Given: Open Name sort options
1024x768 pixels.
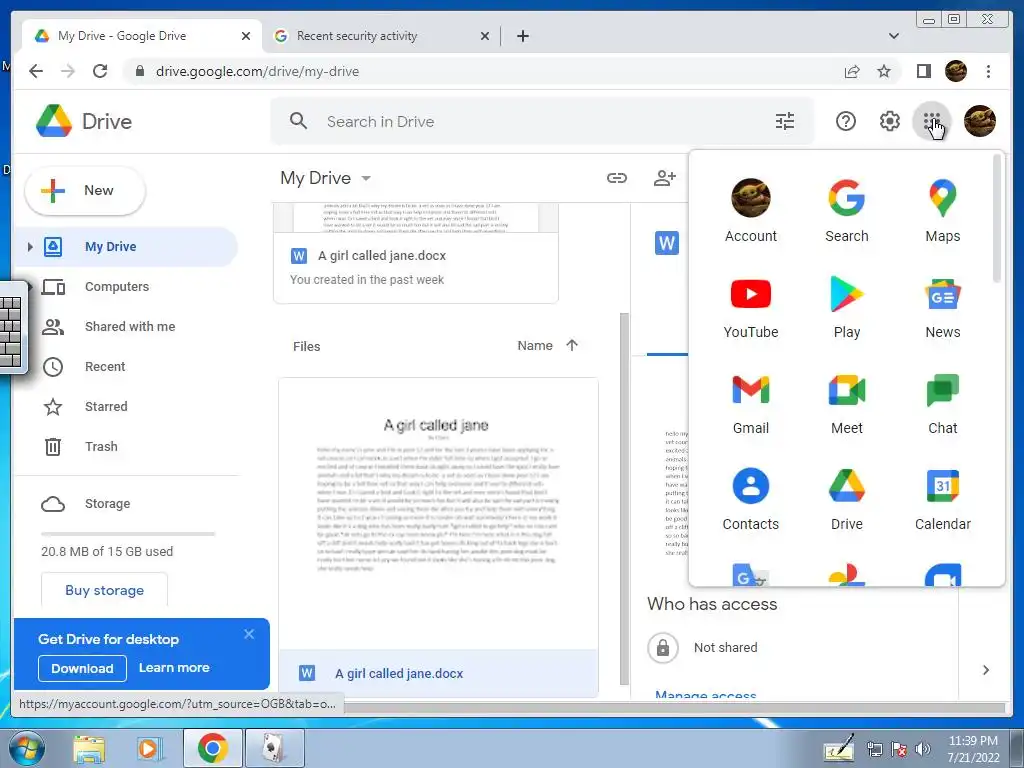Looking at the screenshot, I should [535, 345].
